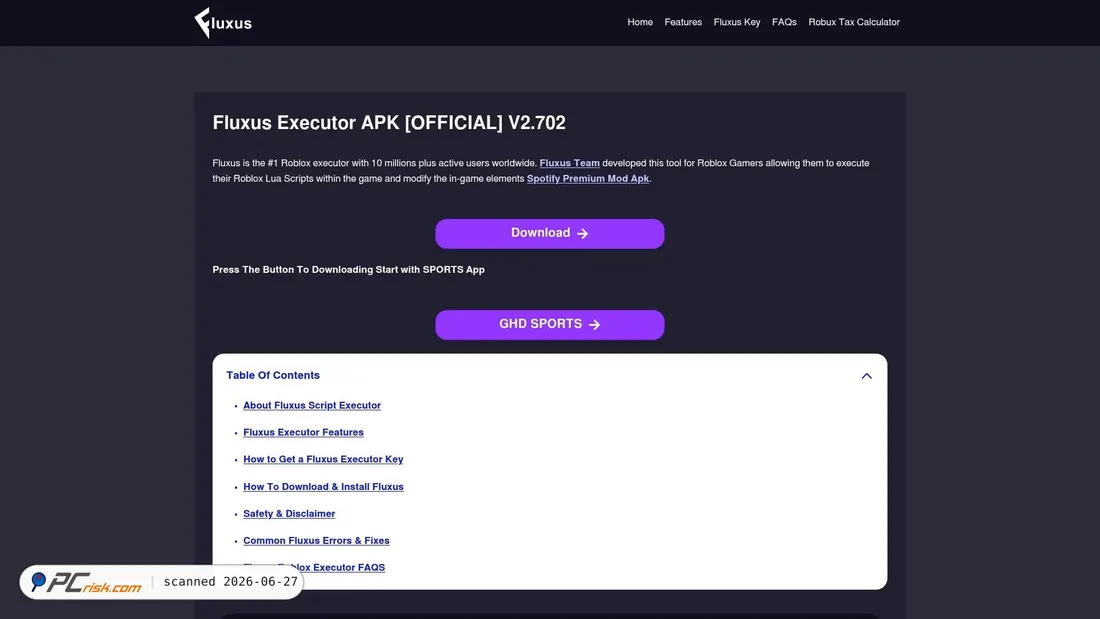
Task: Click the Fluxus Executor APK page title
Action: (x=389, y=123)
